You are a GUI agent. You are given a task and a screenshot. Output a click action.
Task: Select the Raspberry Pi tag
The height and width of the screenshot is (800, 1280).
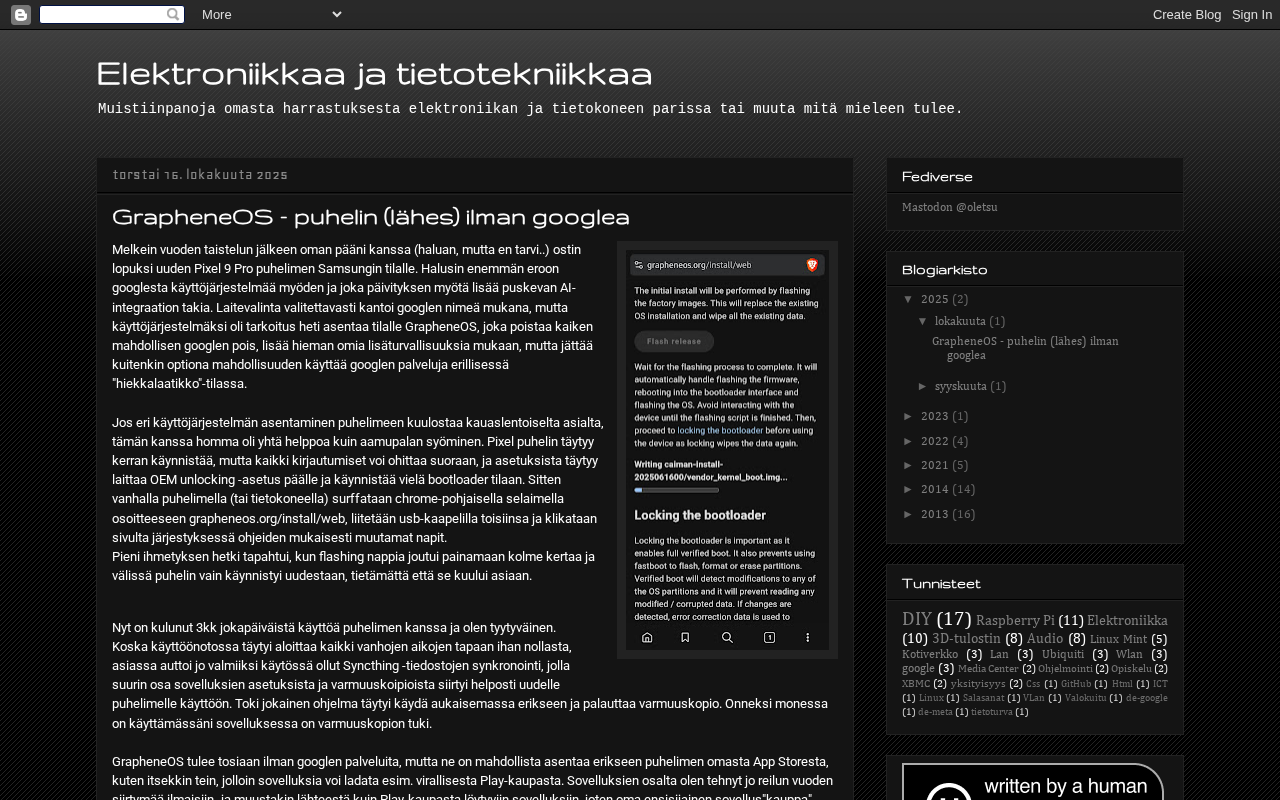(x=1015, y=621)
